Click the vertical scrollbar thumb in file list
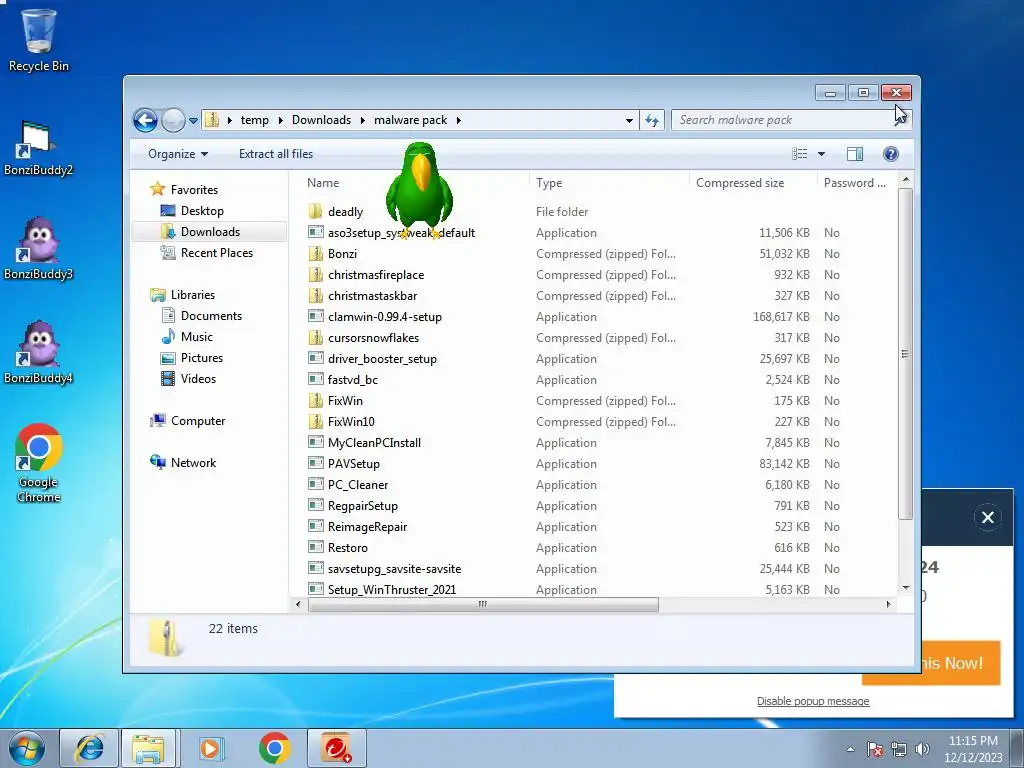The image size is (1024, 768). (x=905, y=354)
